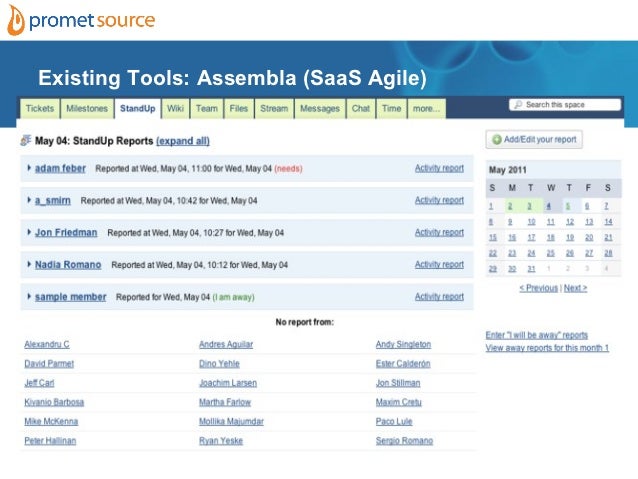This screenshot has height=479, width=638.
Task: Go to Previous month in calendar
Action: click(x=538, y=288)
